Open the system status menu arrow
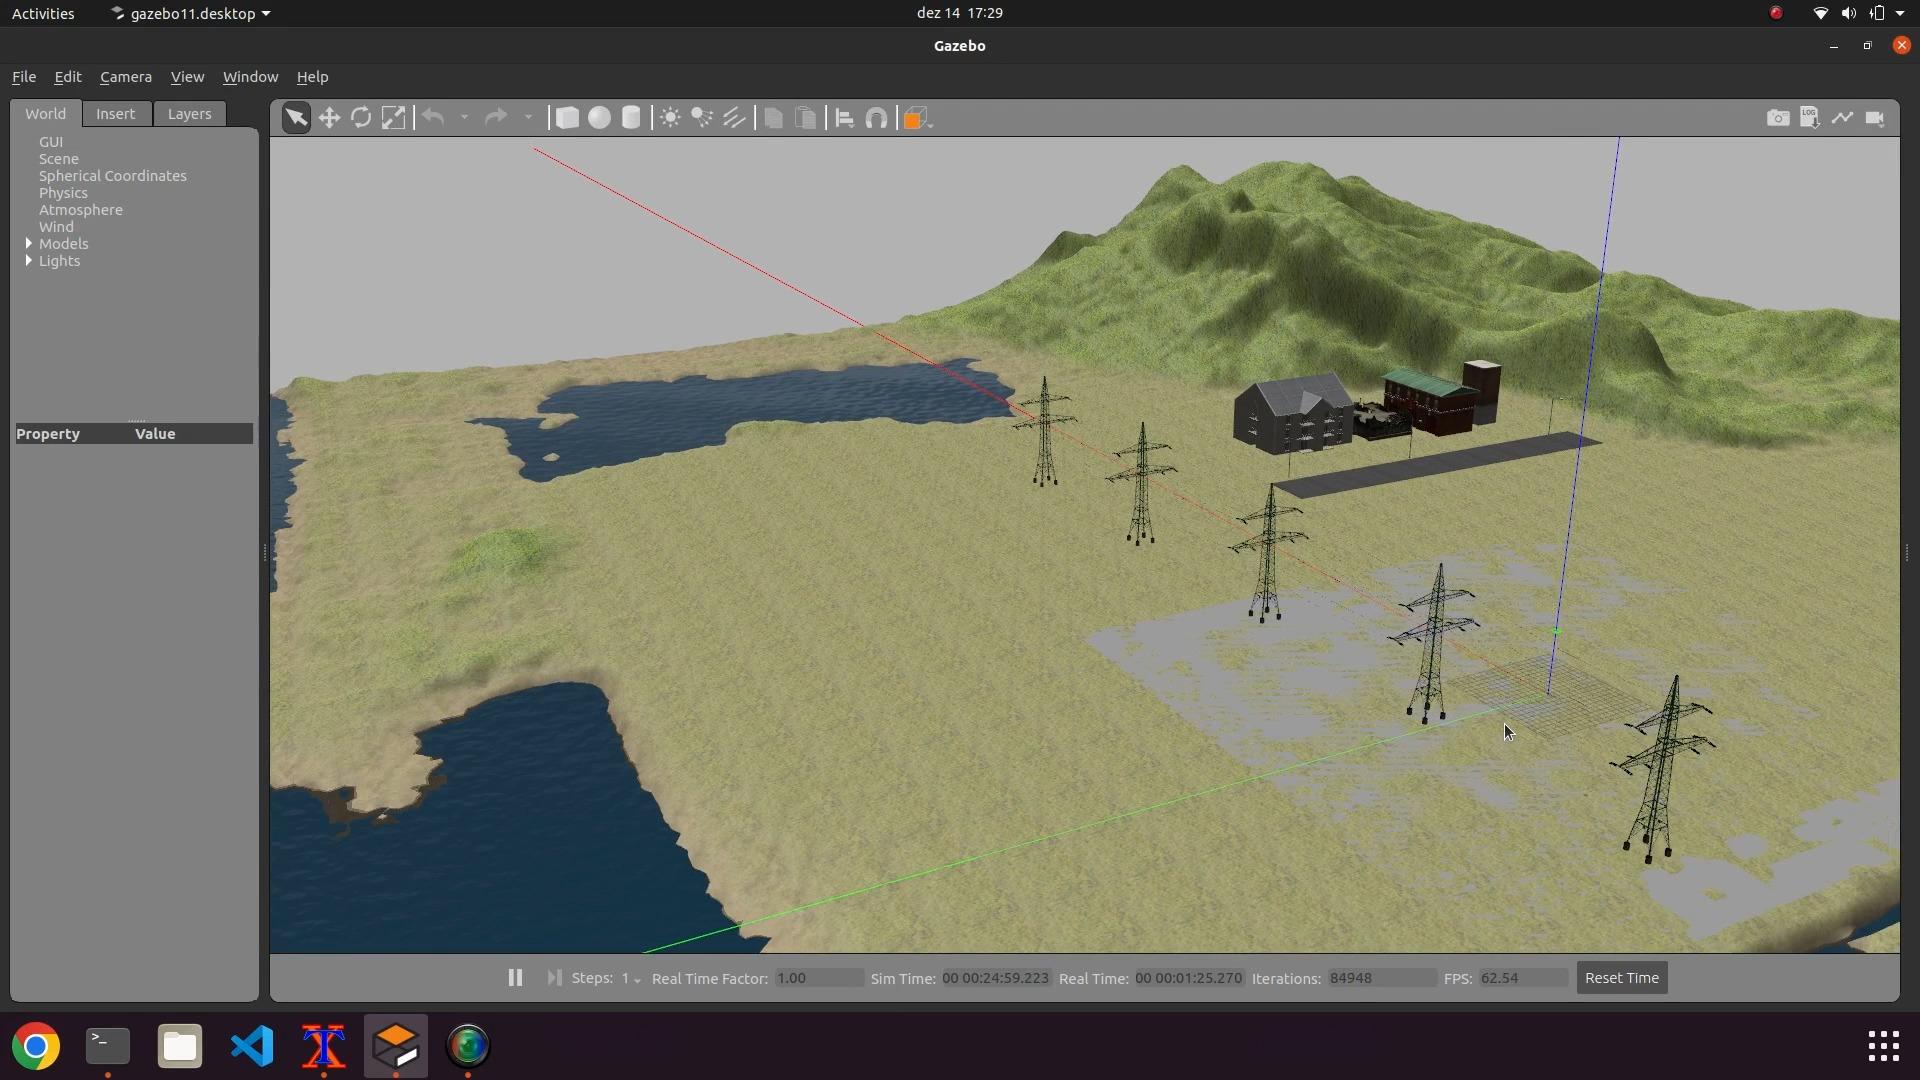The height and width of the screenshot is (1080, 1920). click(x=1900, y=13)
